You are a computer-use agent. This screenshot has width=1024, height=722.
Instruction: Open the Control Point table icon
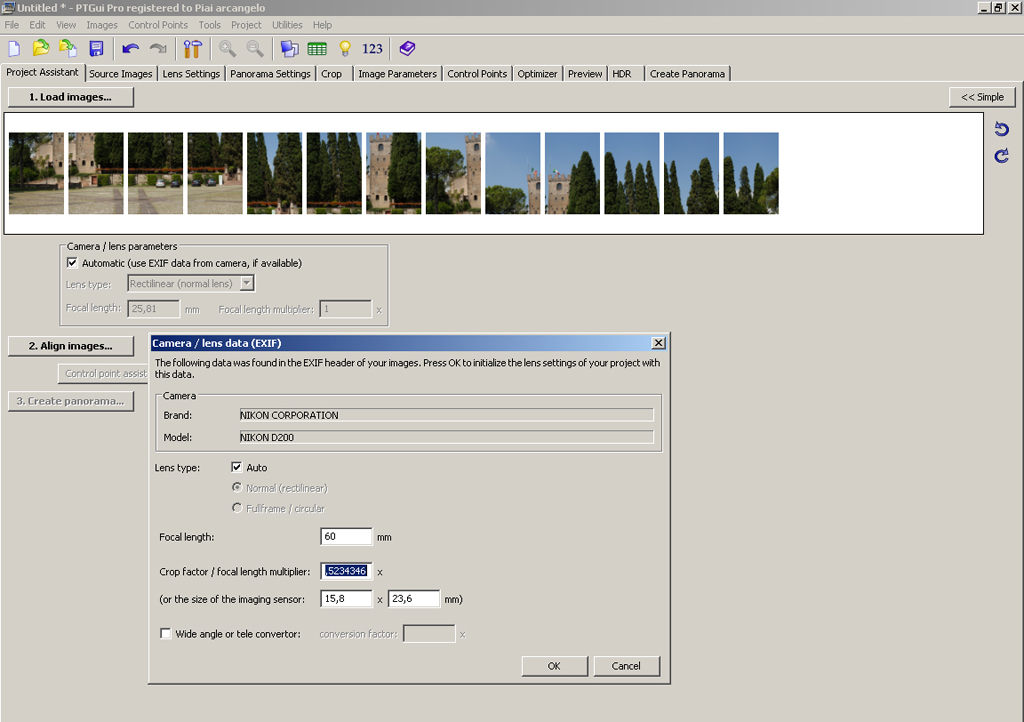[x=317, y=49]
